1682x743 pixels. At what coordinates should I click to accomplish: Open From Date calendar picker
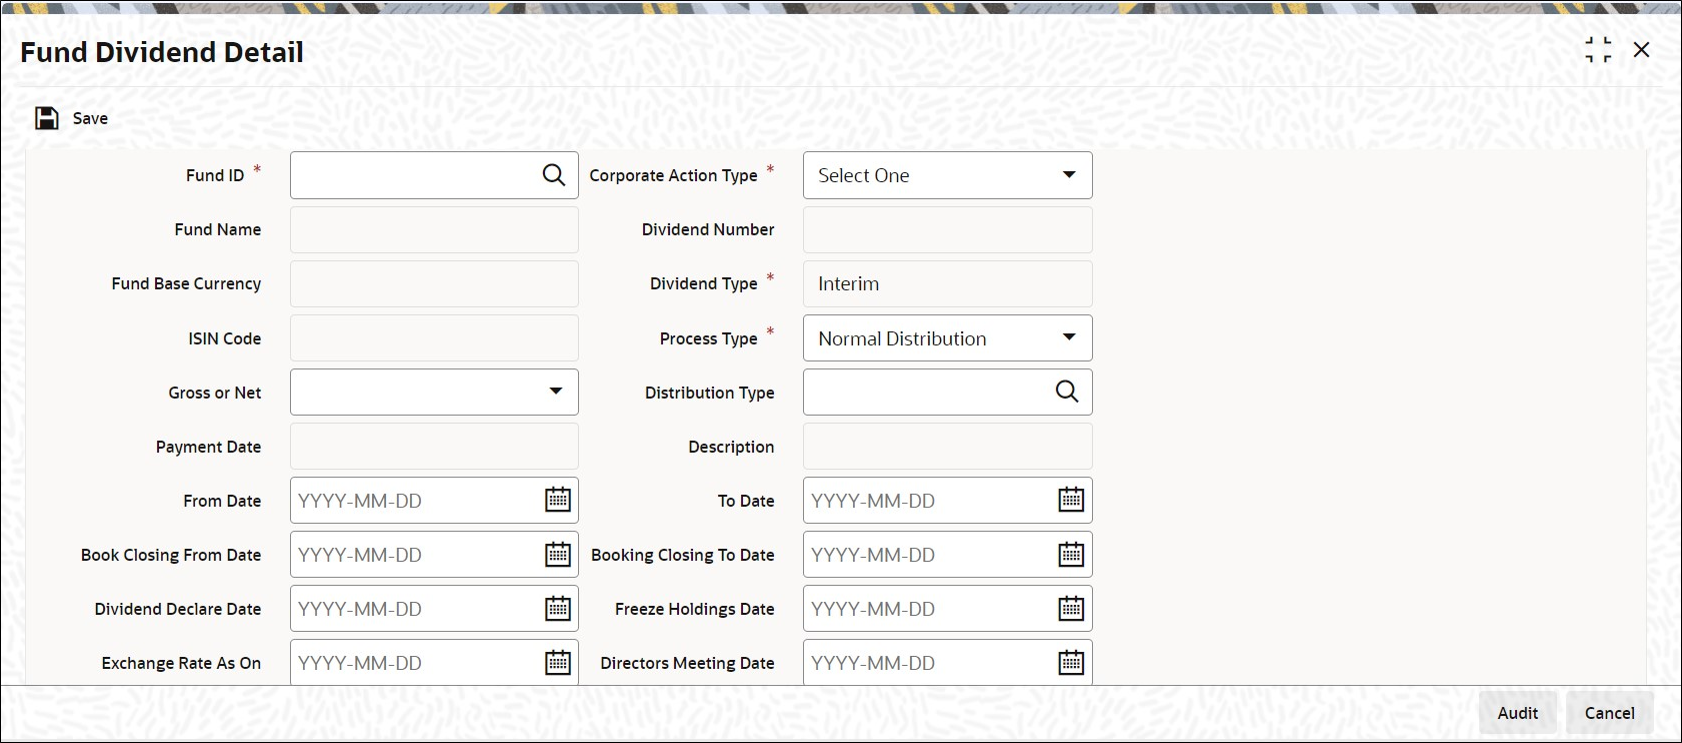[558, 500]
